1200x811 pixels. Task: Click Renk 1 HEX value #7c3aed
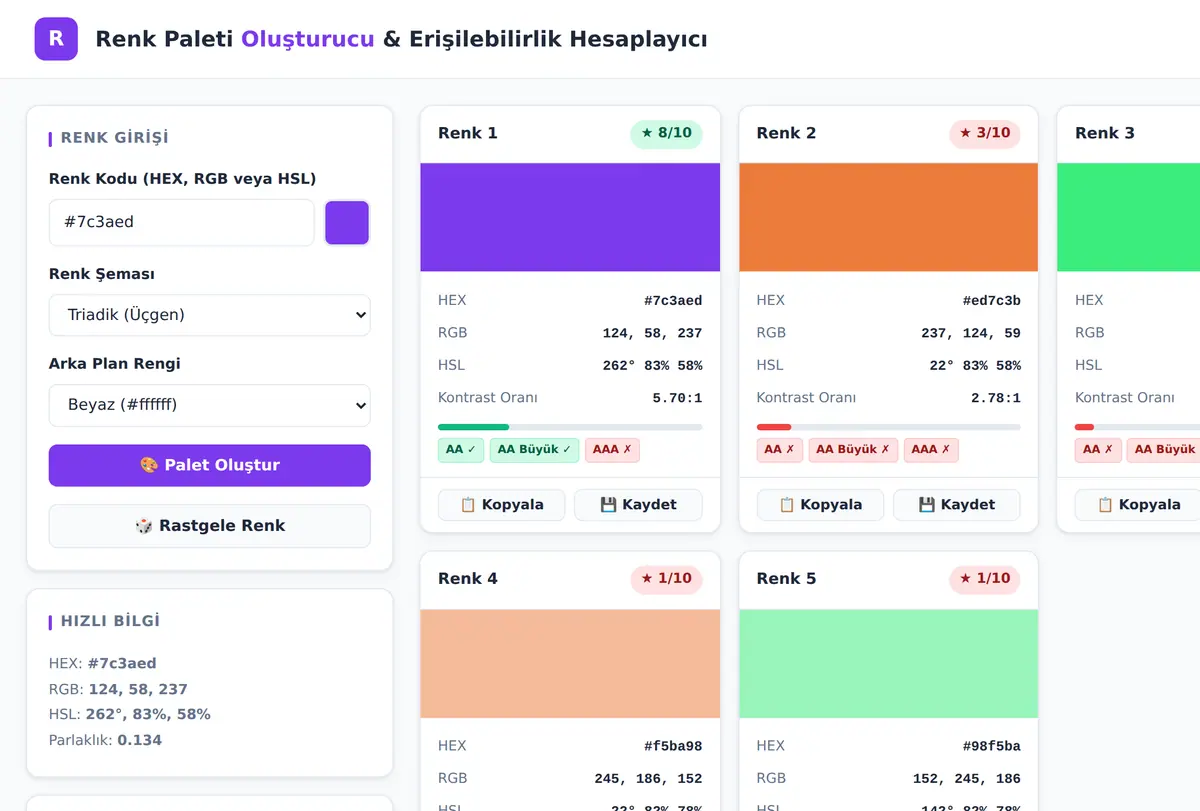(x=673, y=301)
